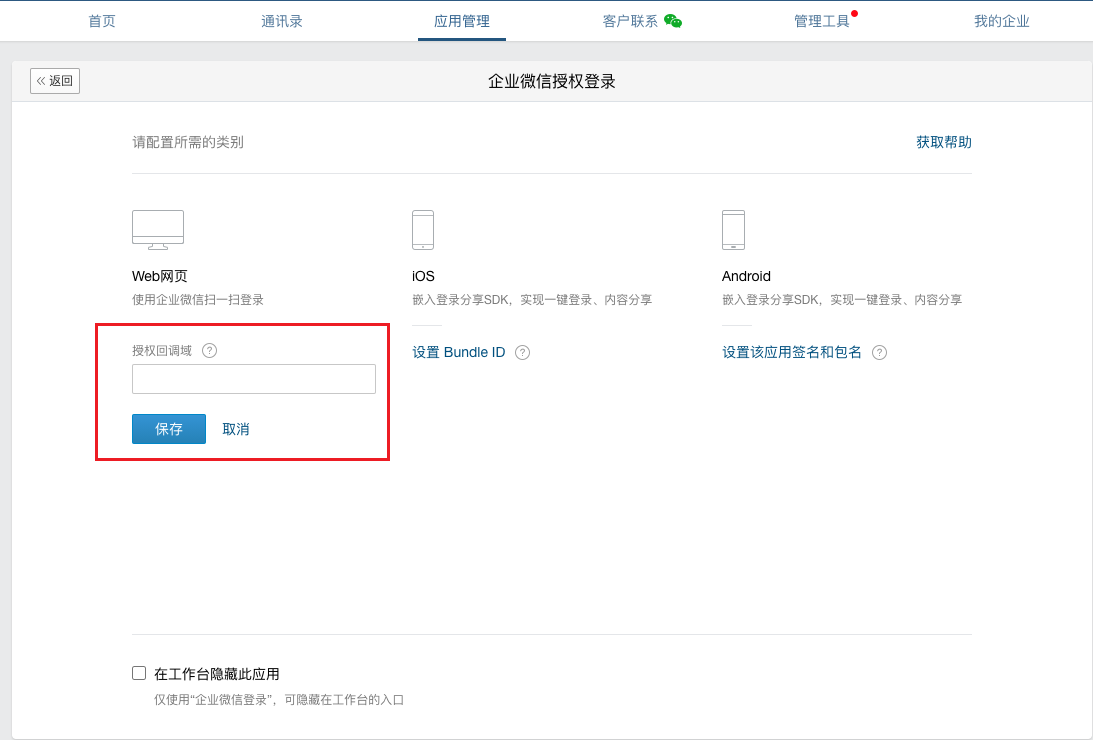Image resolution: width=1093 pixels, height=740 pixels.
Task: Open the 我的企业 tab
Action: coord(1002,21)
